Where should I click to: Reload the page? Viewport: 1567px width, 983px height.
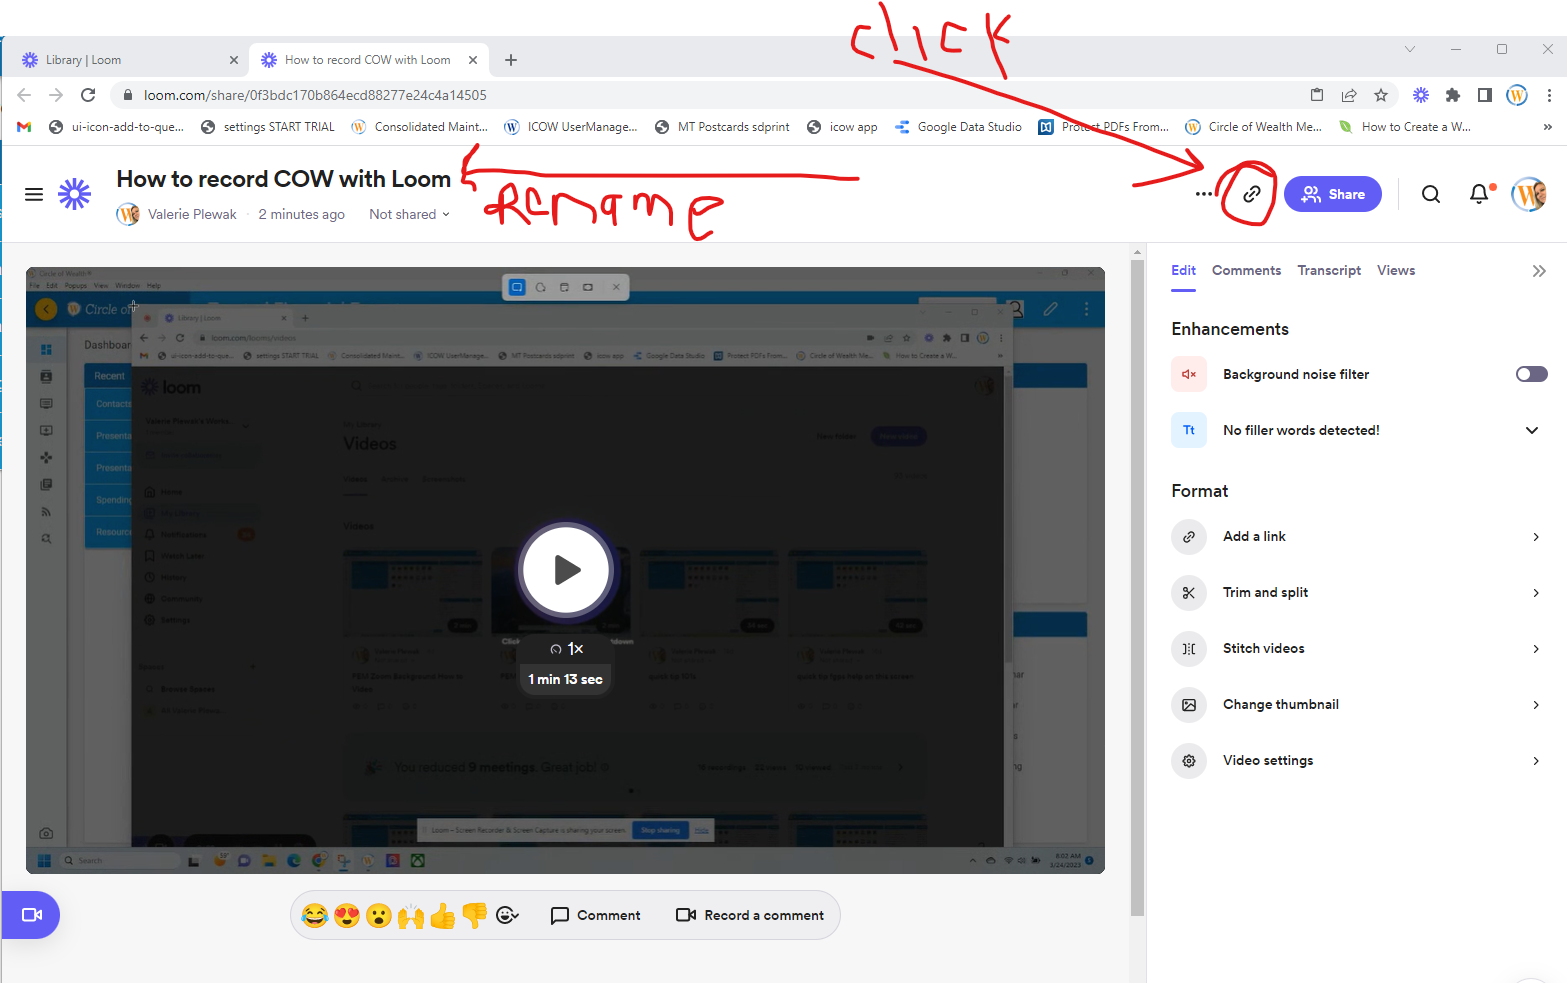[x=88, y=95]
